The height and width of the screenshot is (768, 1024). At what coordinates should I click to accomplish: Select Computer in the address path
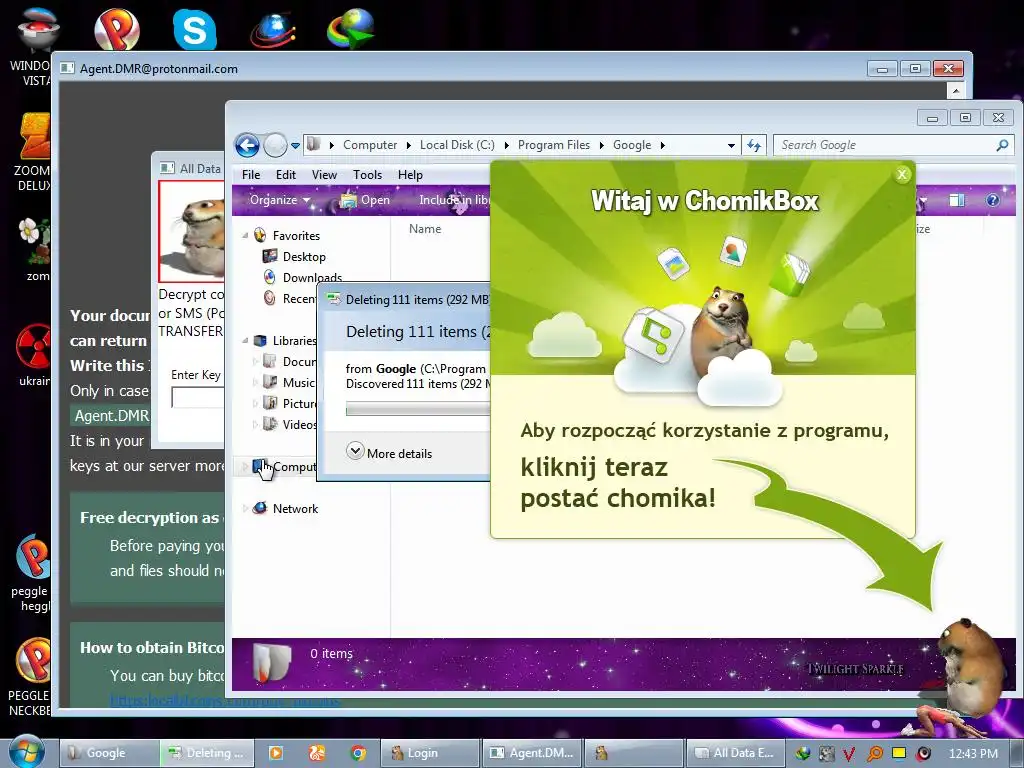pyautogui.click(x=370, y=145)
